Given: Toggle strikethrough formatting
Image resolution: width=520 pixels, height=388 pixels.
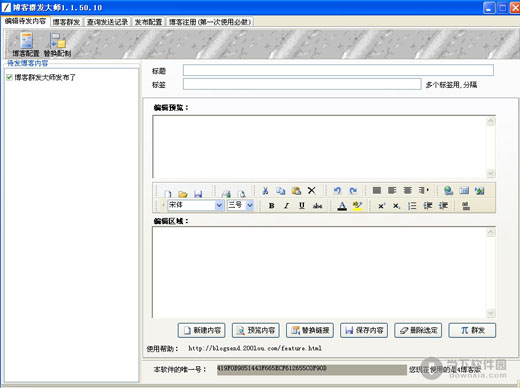Looking at the screenshot, I should (317, 206).
